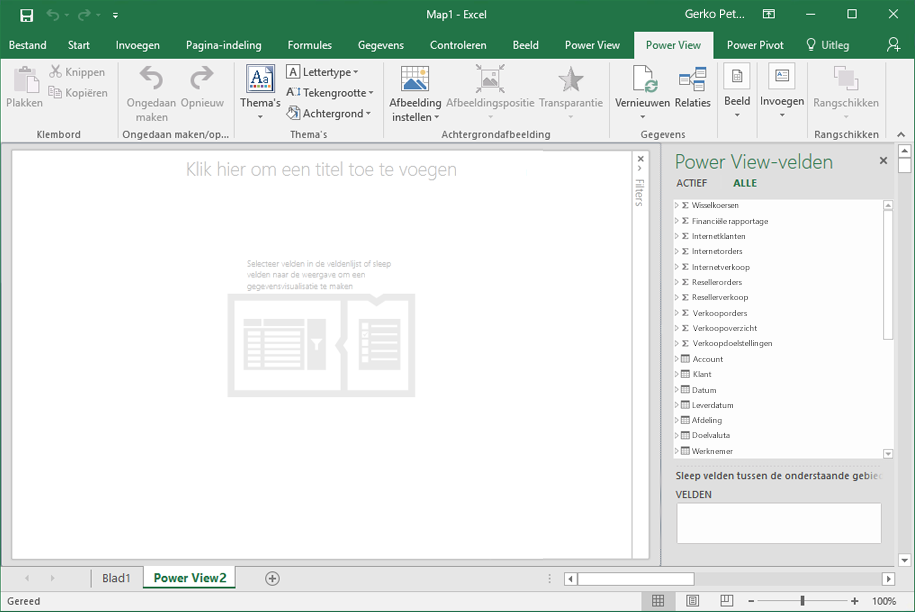The width and height of the screenshot is (915, 612).
Task: Expand the Financiële rapportage table
Action: click(x=677, y=221)
